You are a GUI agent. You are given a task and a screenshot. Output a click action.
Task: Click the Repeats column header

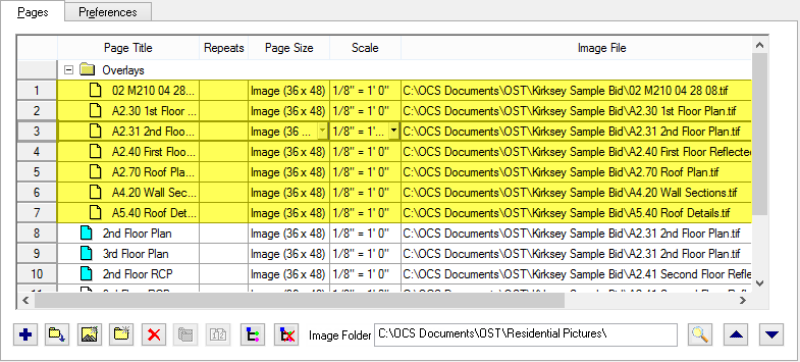click(x=224, y=48)
